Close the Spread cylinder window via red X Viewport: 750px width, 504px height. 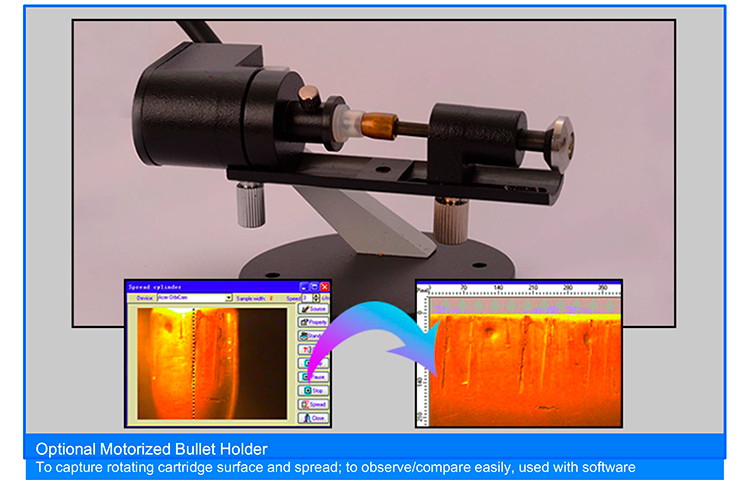click(323, 286)
